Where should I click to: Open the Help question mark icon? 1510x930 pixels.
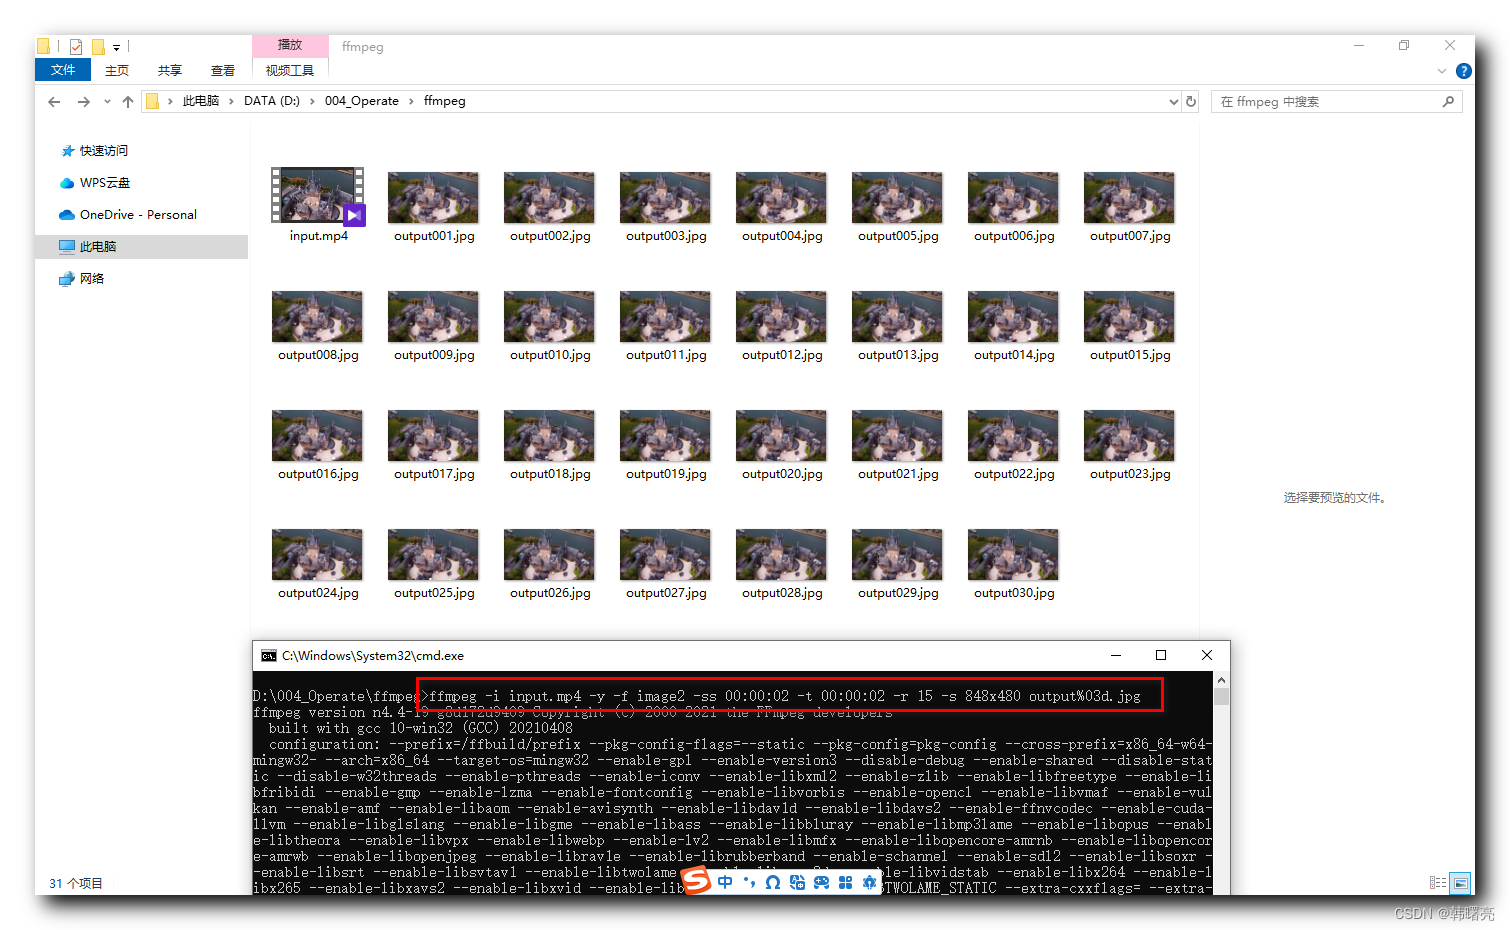click(x=1464, y=71)
